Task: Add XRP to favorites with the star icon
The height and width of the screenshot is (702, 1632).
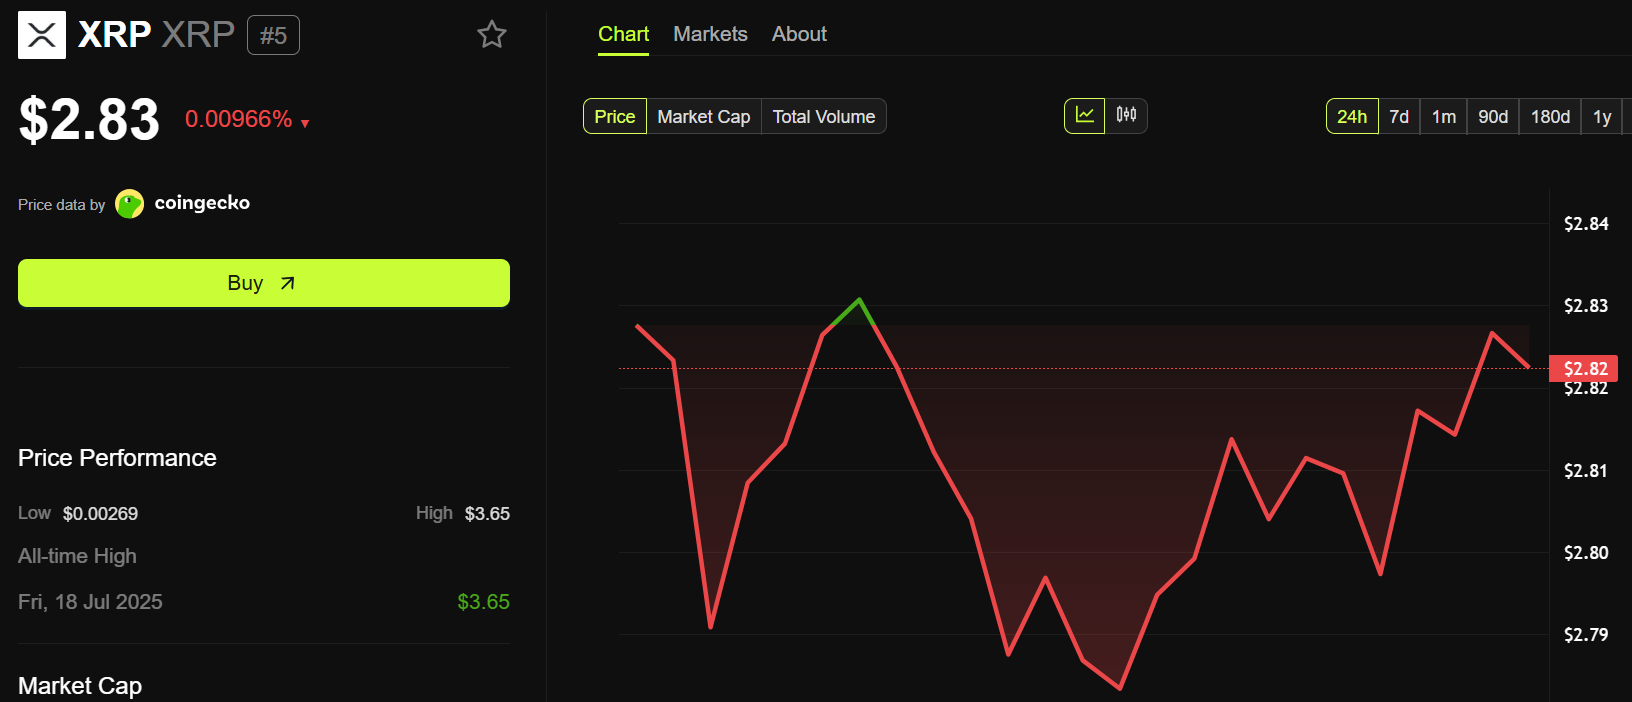Action: point(492,35)
